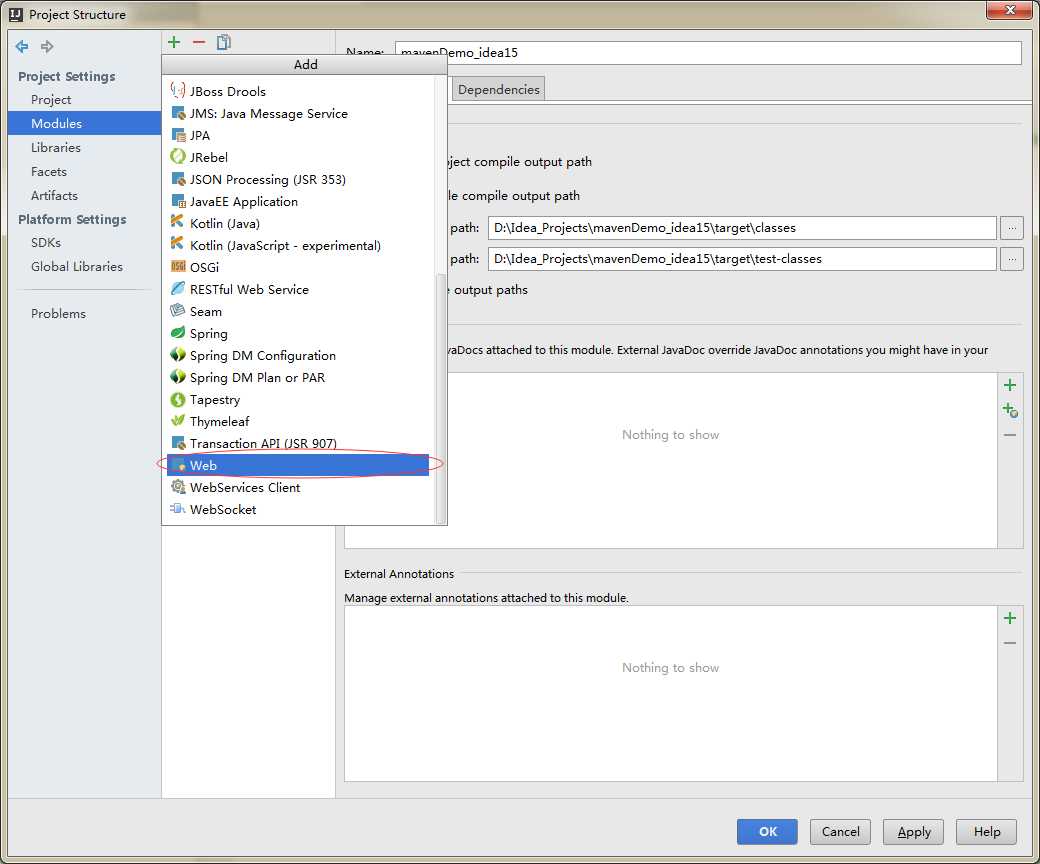Click the Spring DM Plan or PAR icon
The width and height of the screenshot is (1040, 864).
pyautogui.click(x=178, y=377)
